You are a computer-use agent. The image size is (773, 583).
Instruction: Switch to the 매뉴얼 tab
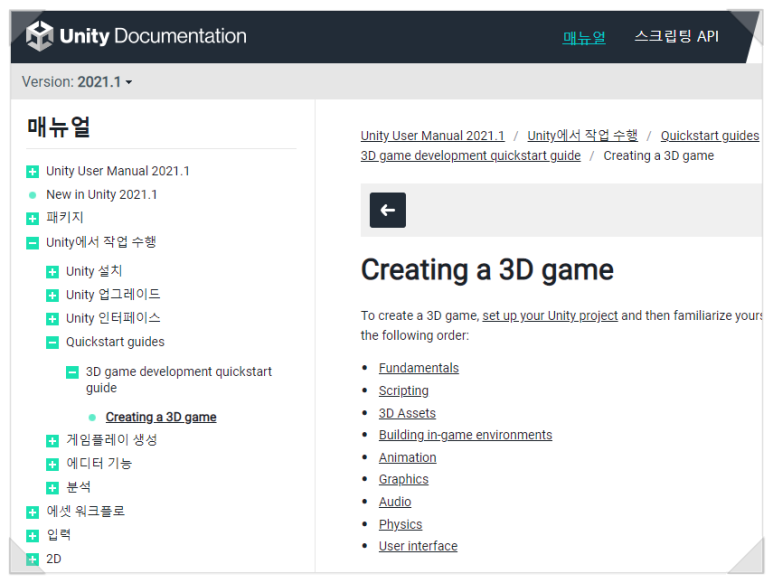coord(584,36)
